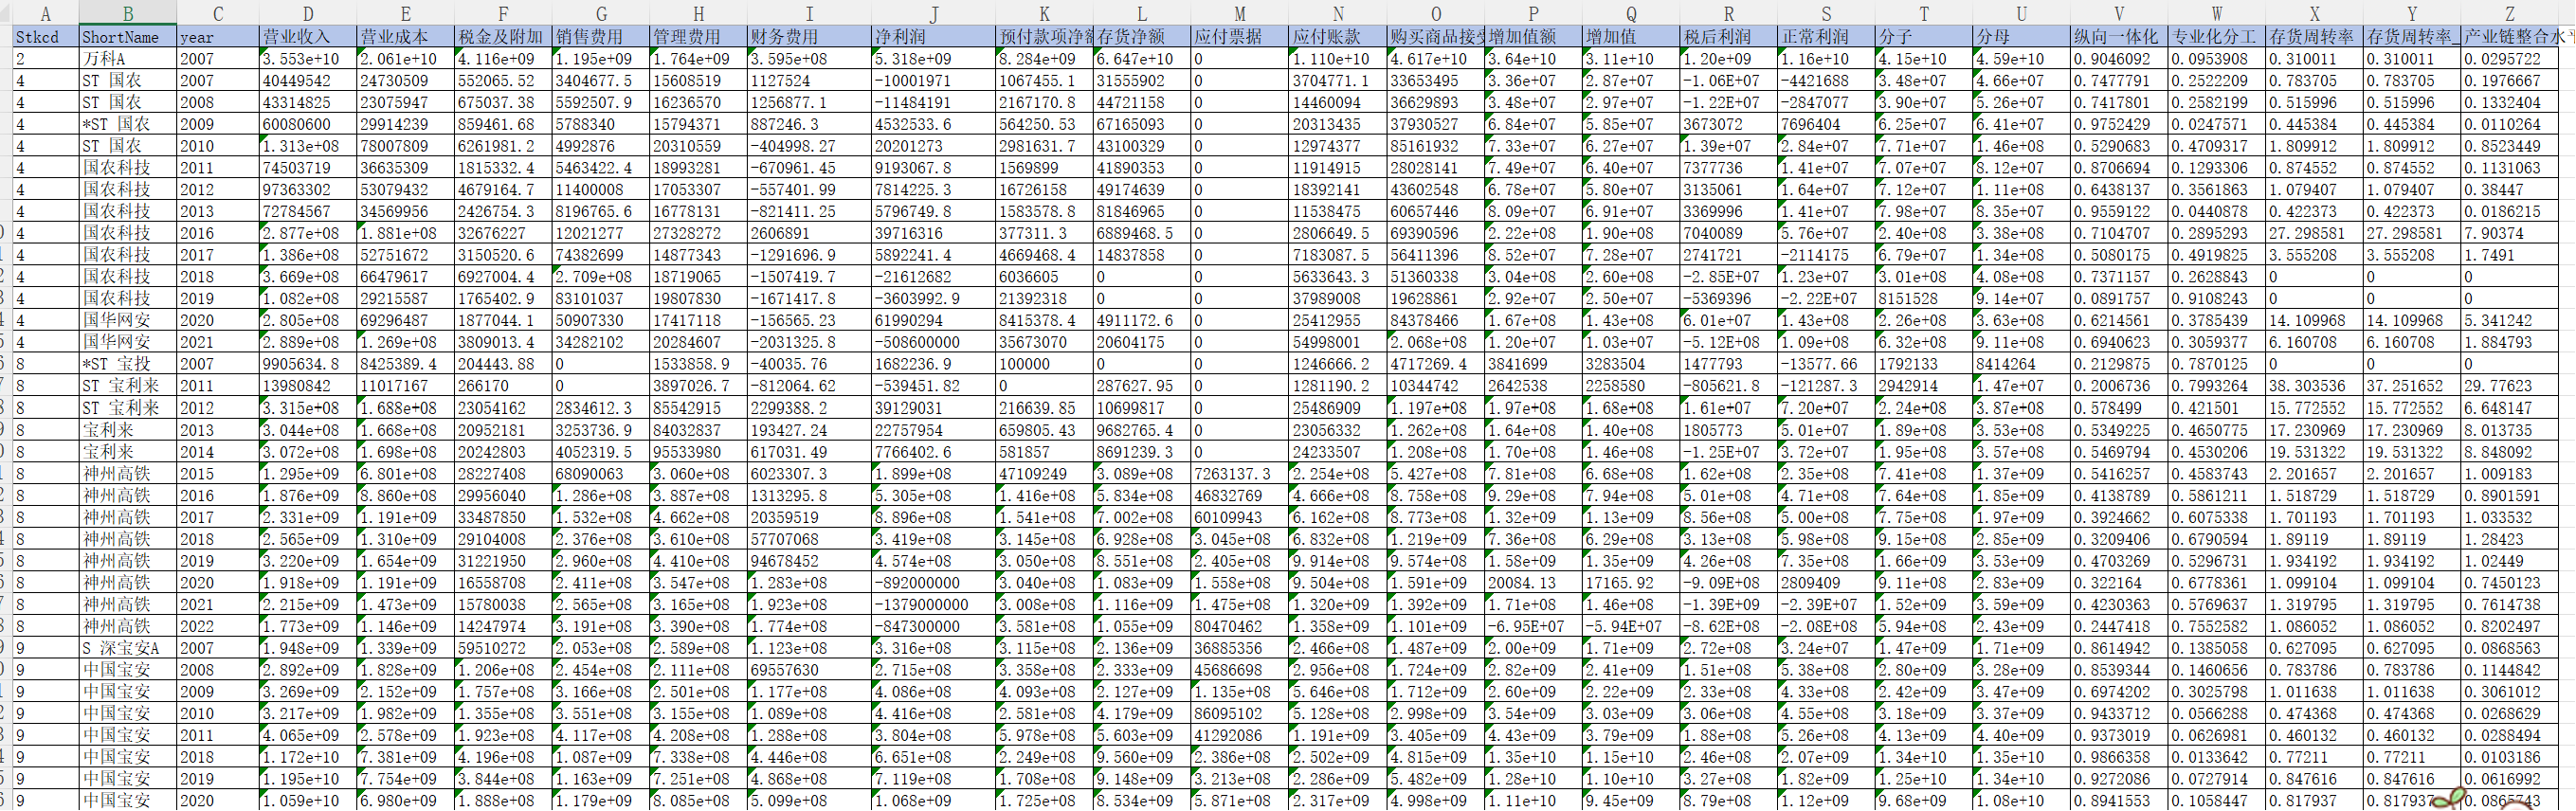The image size is (2576, 811).
Task: Select the net profit cell '-10001971'
Action: pos(933,81)
